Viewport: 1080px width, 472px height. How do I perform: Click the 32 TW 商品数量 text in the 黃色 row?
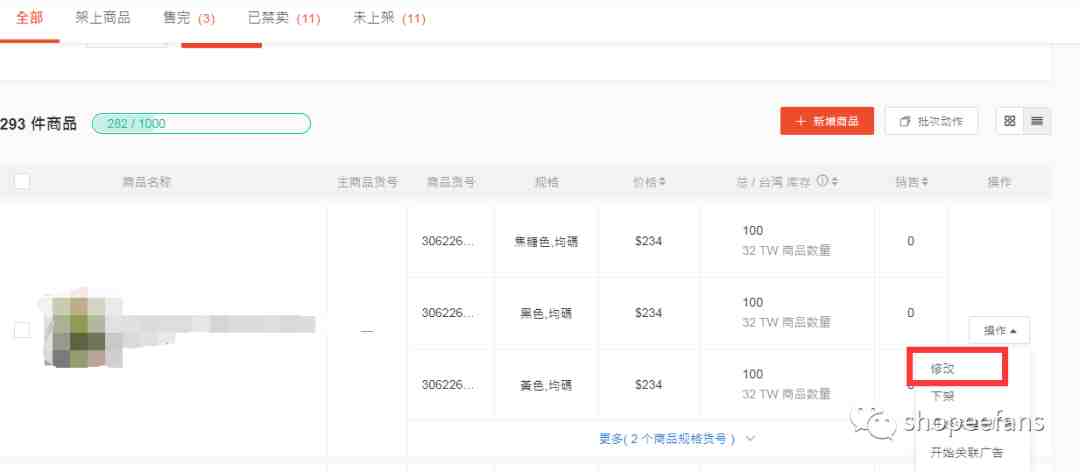[787, 394]
